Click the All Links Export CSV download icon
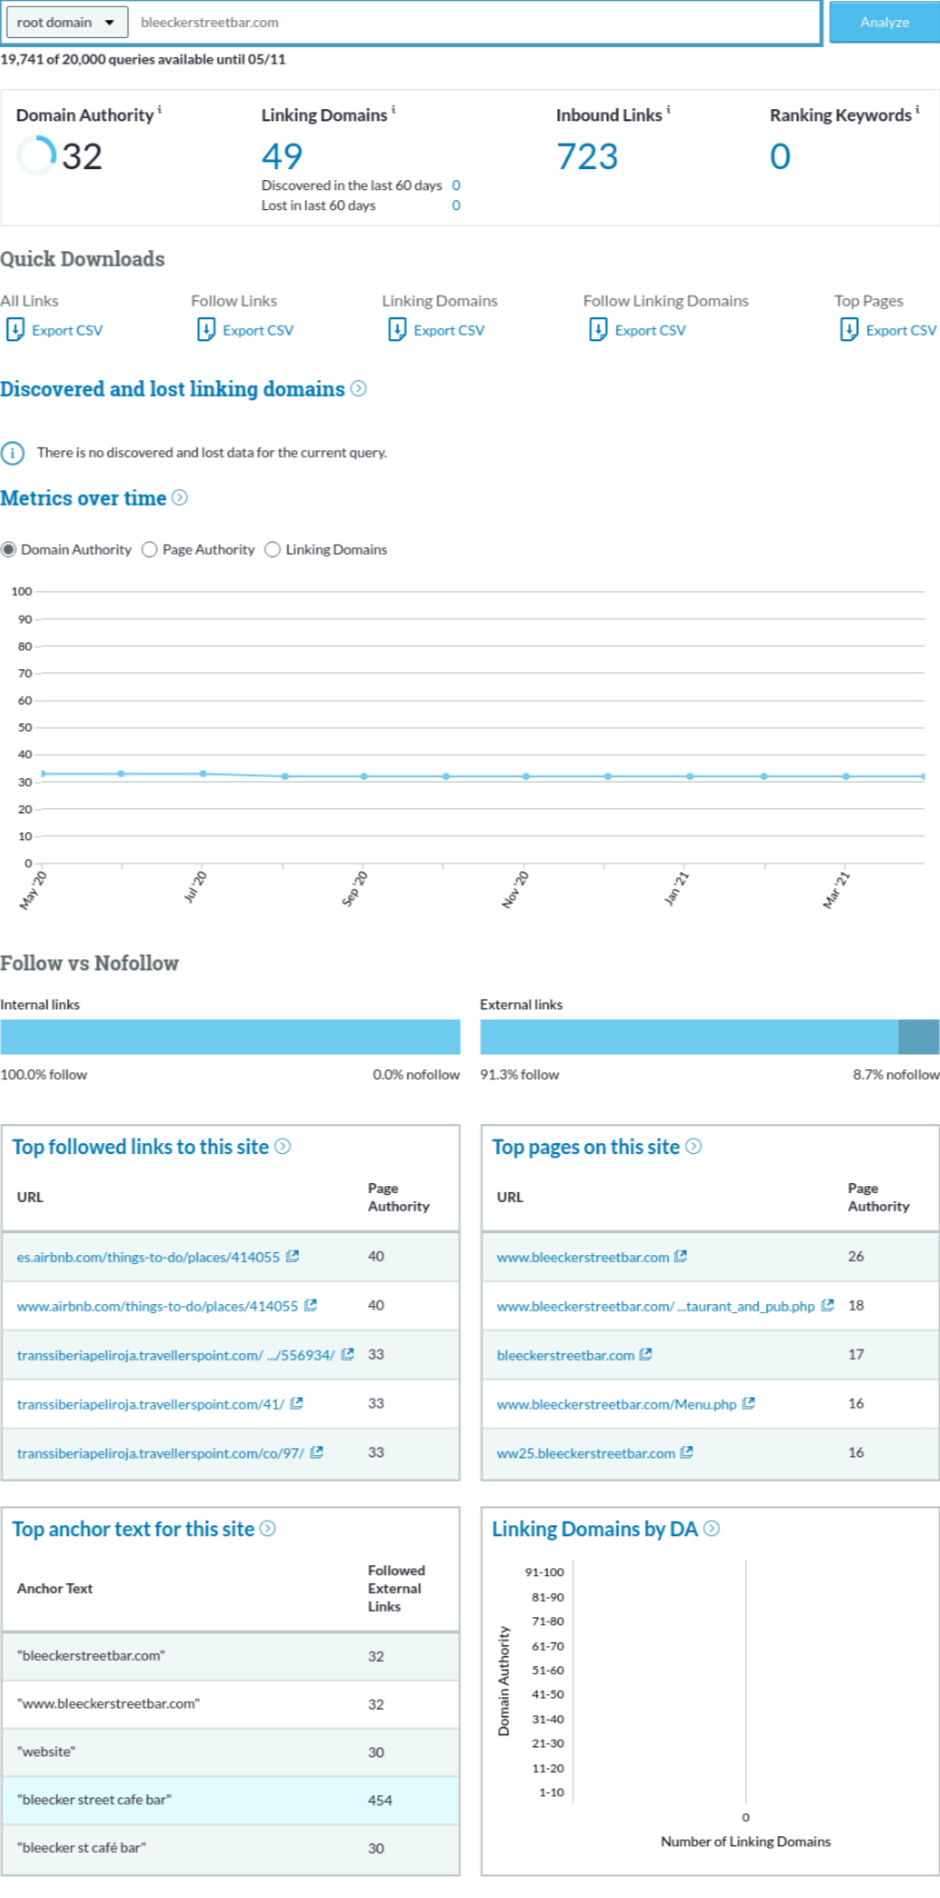The width and height of the screenshot is (940, 1898). 15,329
